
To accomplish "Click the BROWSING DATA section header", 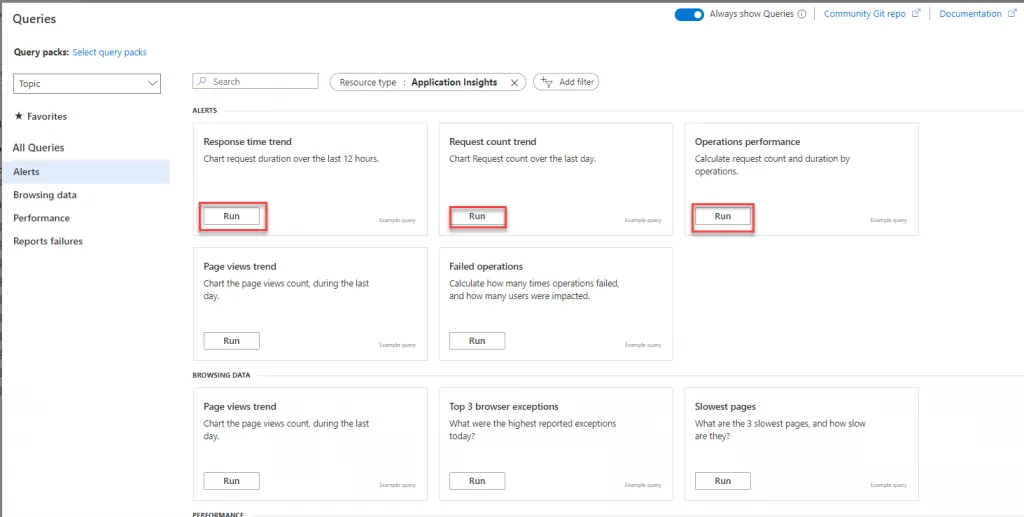I will click(221, 375).
